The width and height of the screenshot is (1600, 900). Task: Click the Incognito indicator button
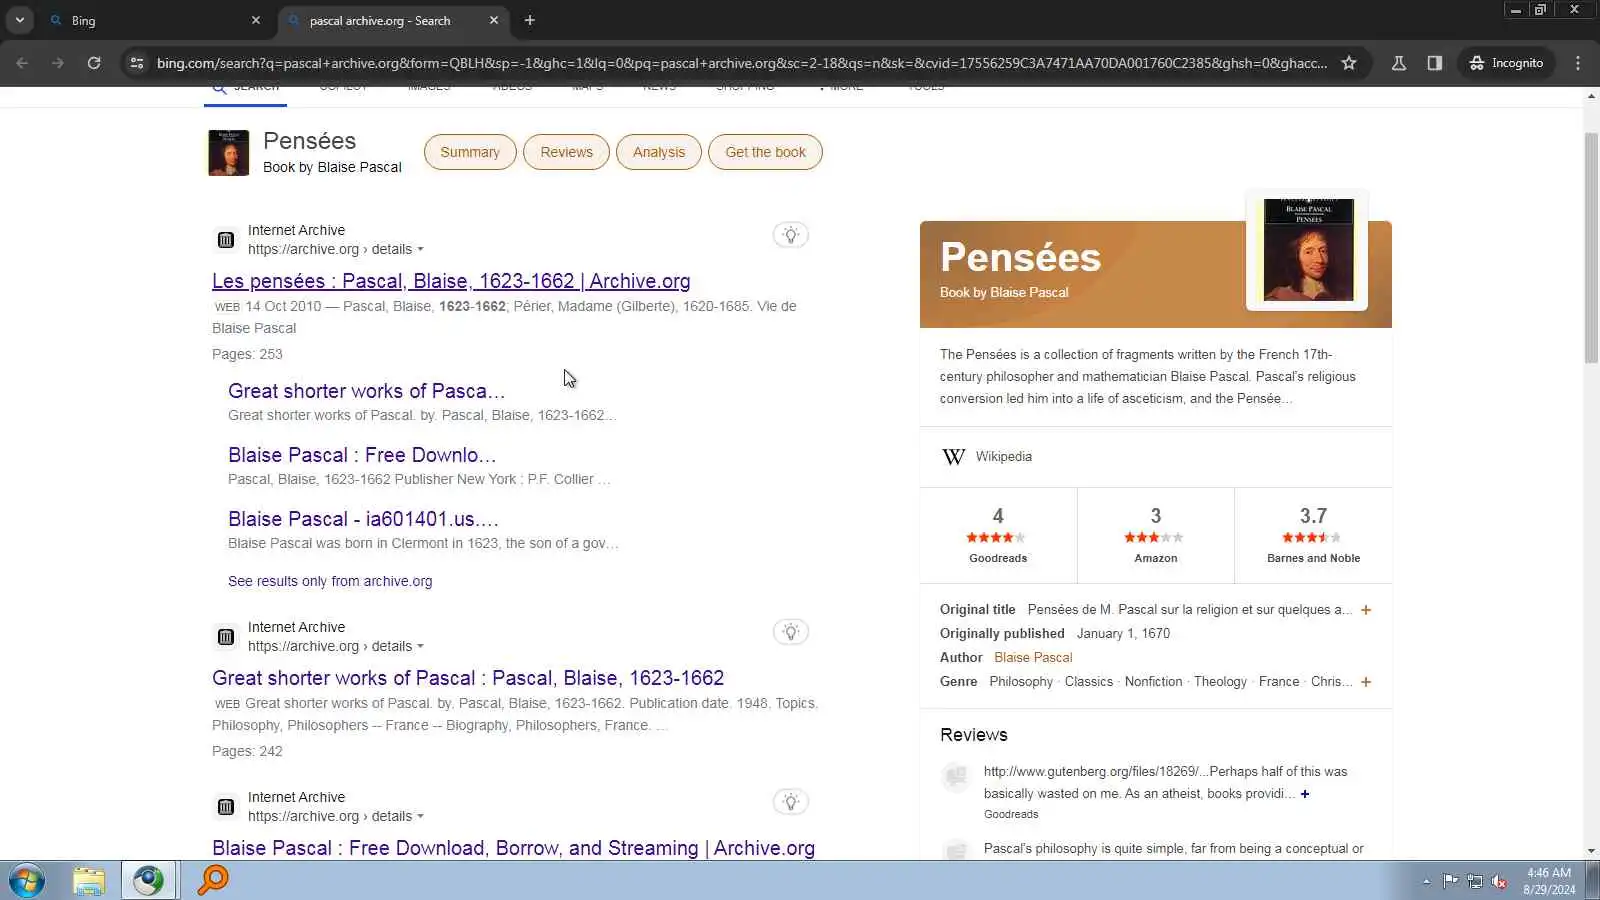1507,63
